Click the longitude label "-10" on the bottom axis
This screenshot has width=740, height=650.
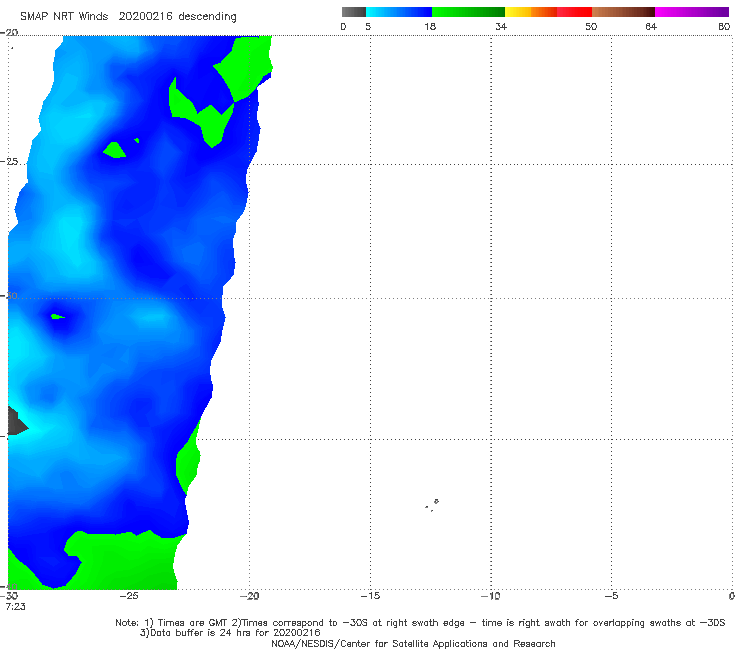coord(490,596)
